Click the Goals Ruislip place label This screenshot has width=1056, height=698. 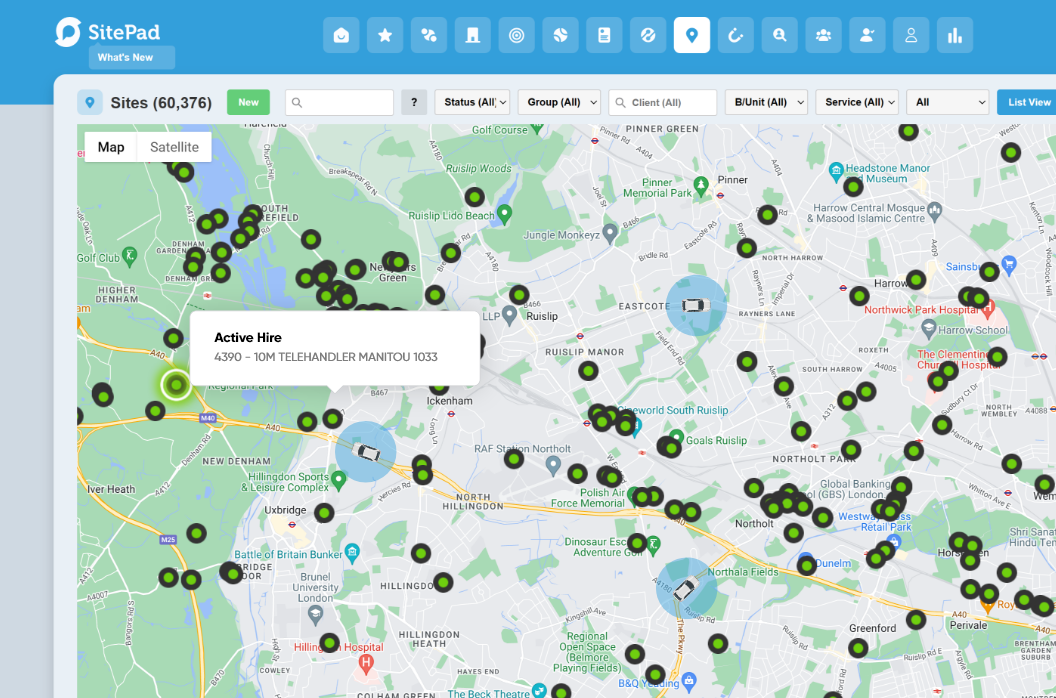tap(717, 441)
